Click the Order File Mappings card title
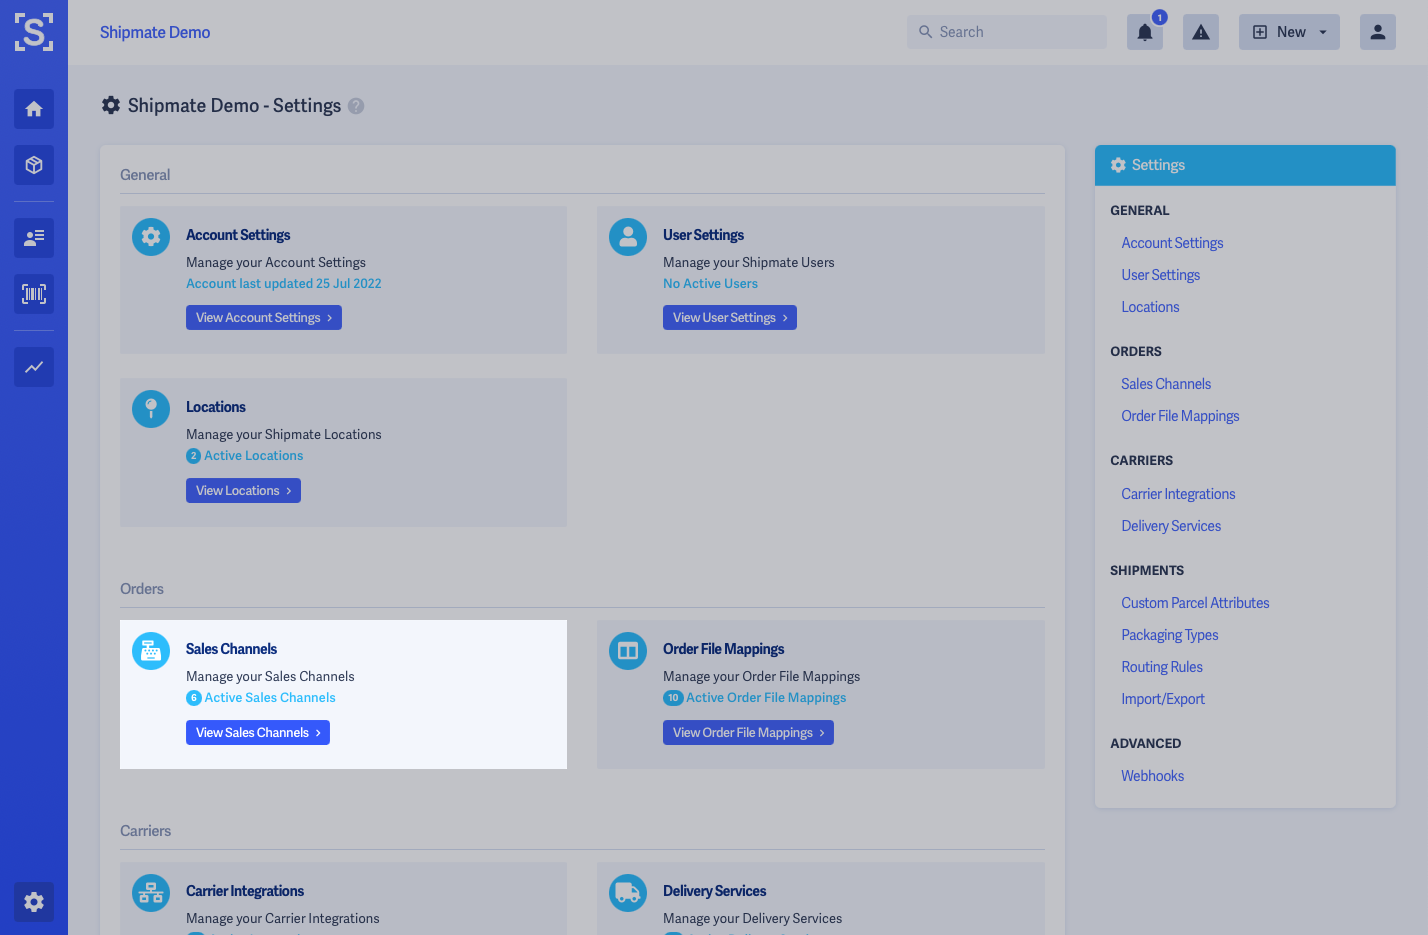The height and width of the screenshot is (935, 1428). [x=723, y=649]
